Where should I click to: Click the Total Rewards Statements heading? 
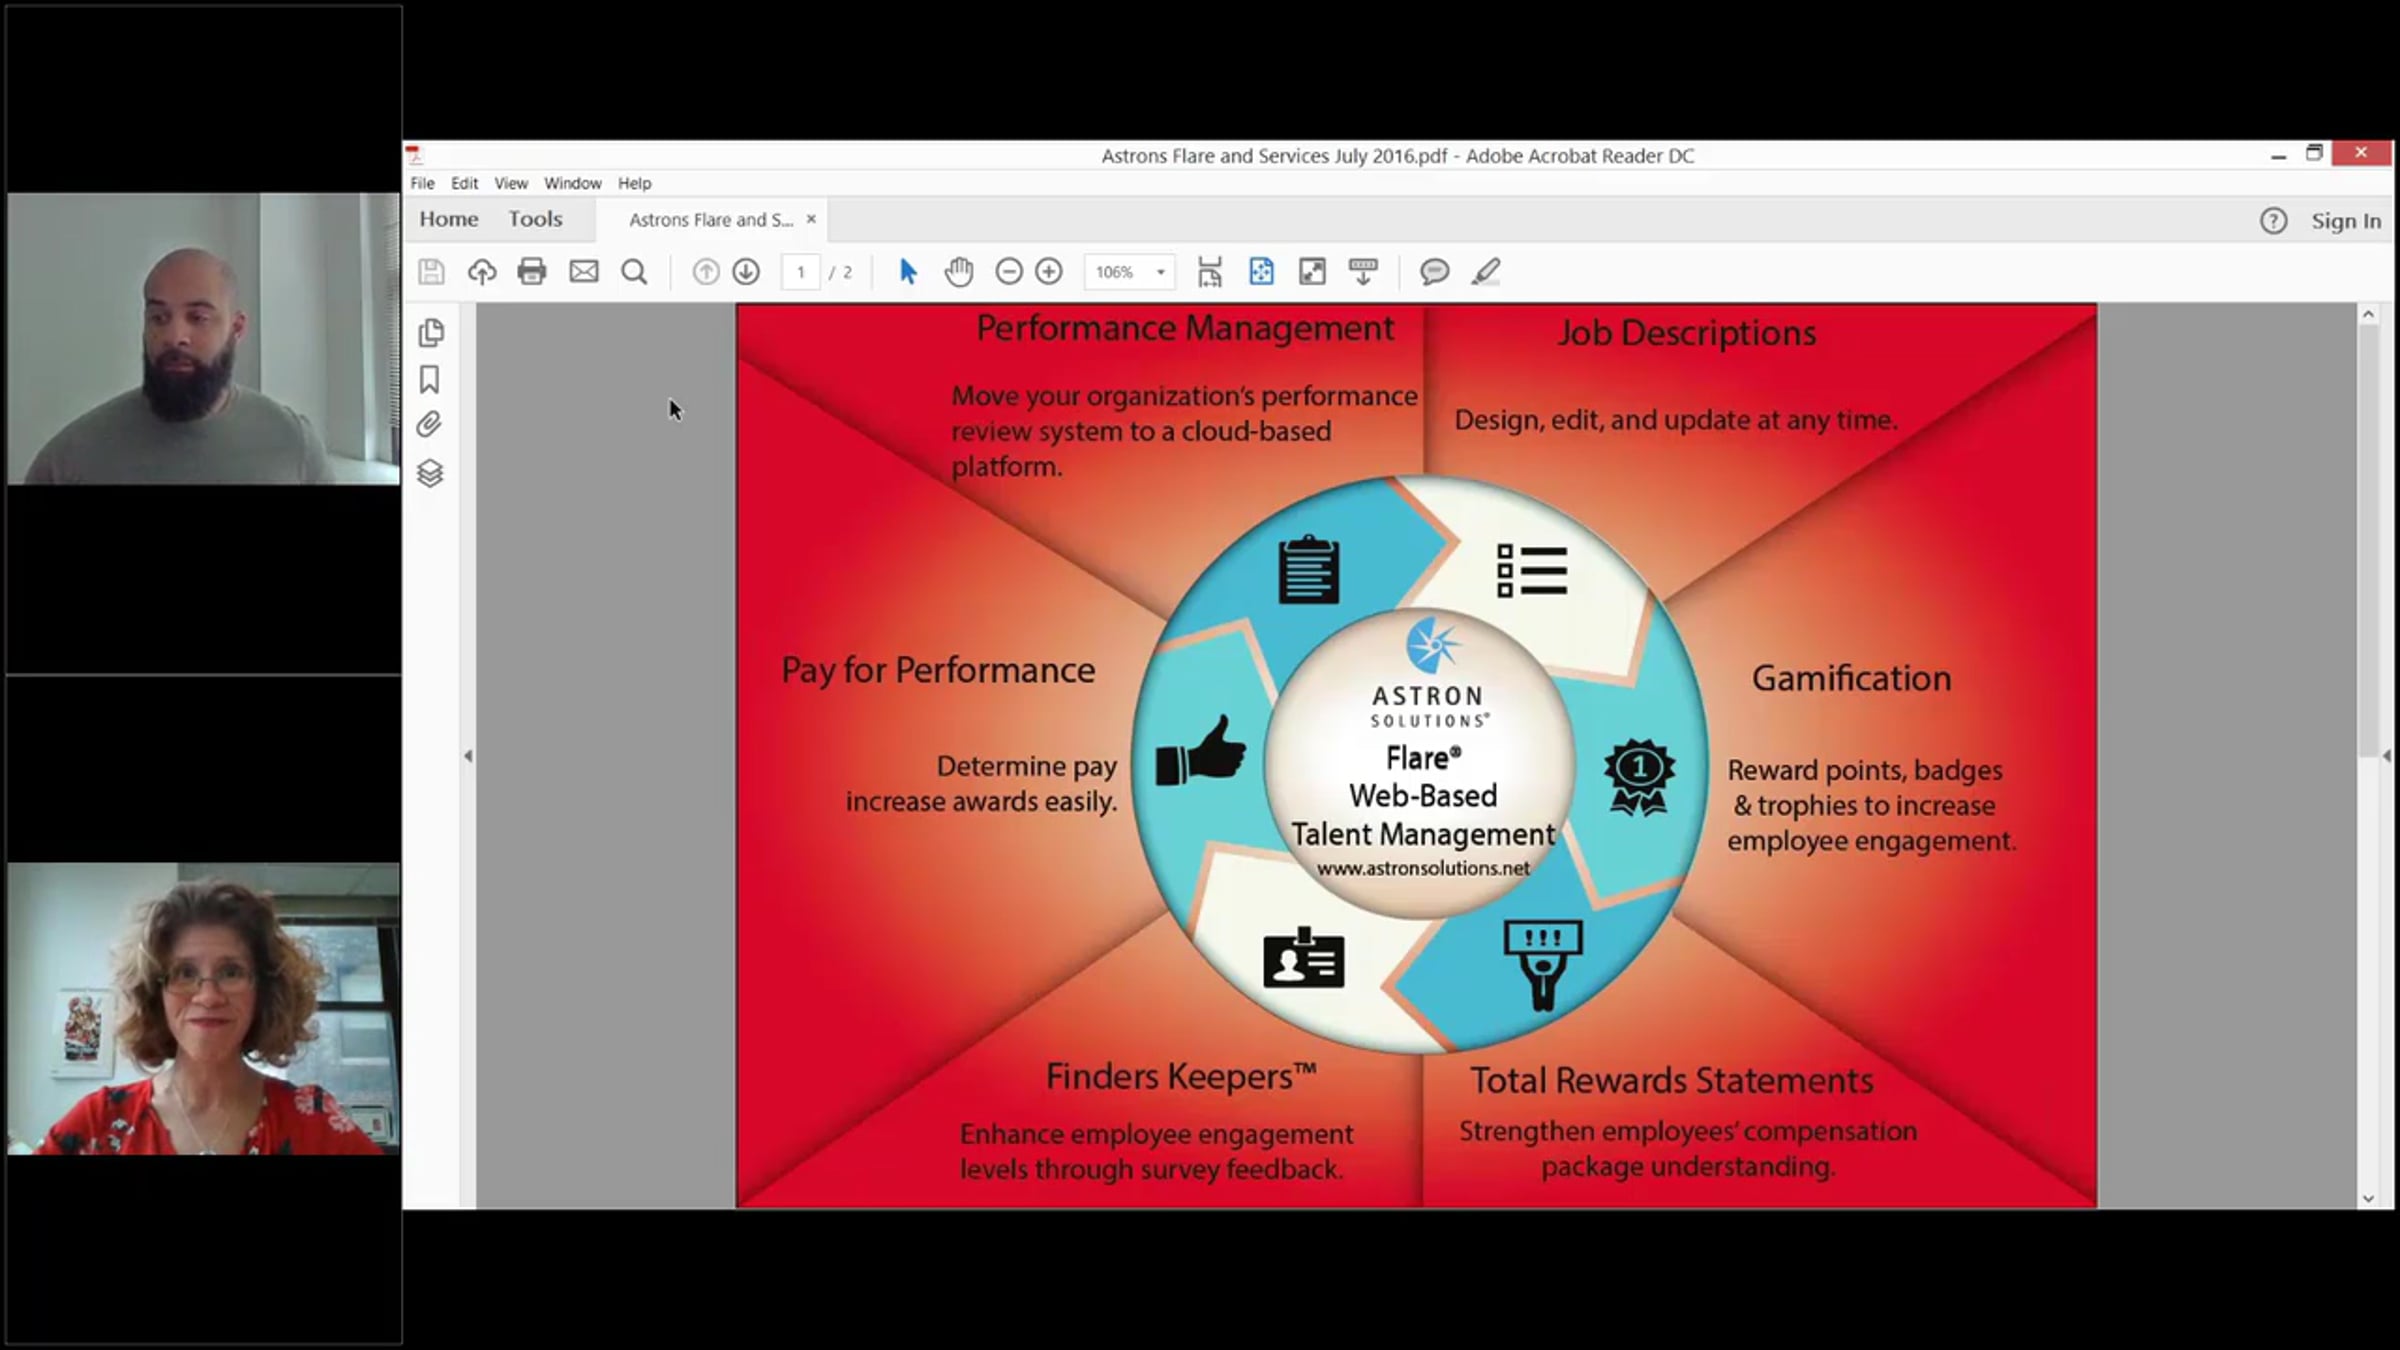pos(1671,1081)
